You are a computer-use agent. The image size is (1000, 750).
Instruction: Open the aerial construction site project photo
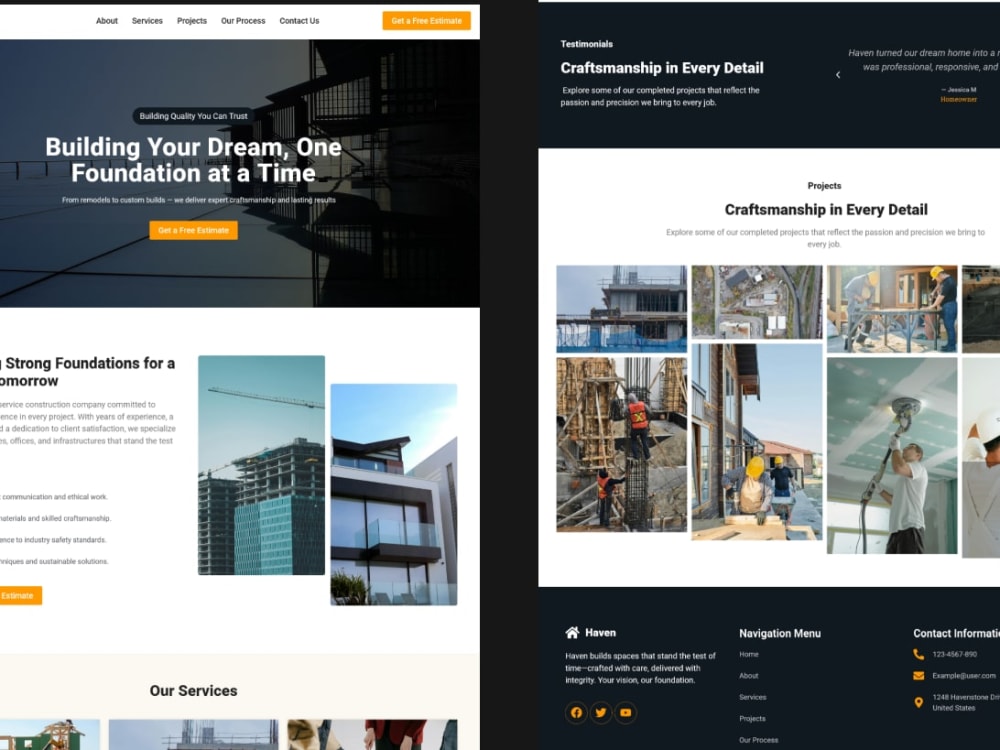point(757,302)
